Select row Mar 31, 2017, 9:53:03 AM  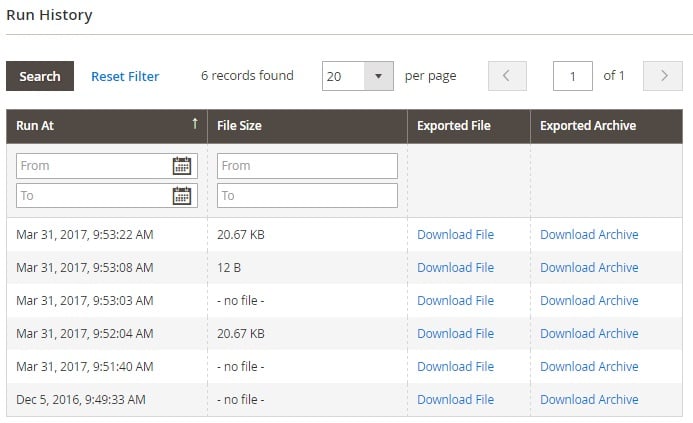click(x=344, y=301)
